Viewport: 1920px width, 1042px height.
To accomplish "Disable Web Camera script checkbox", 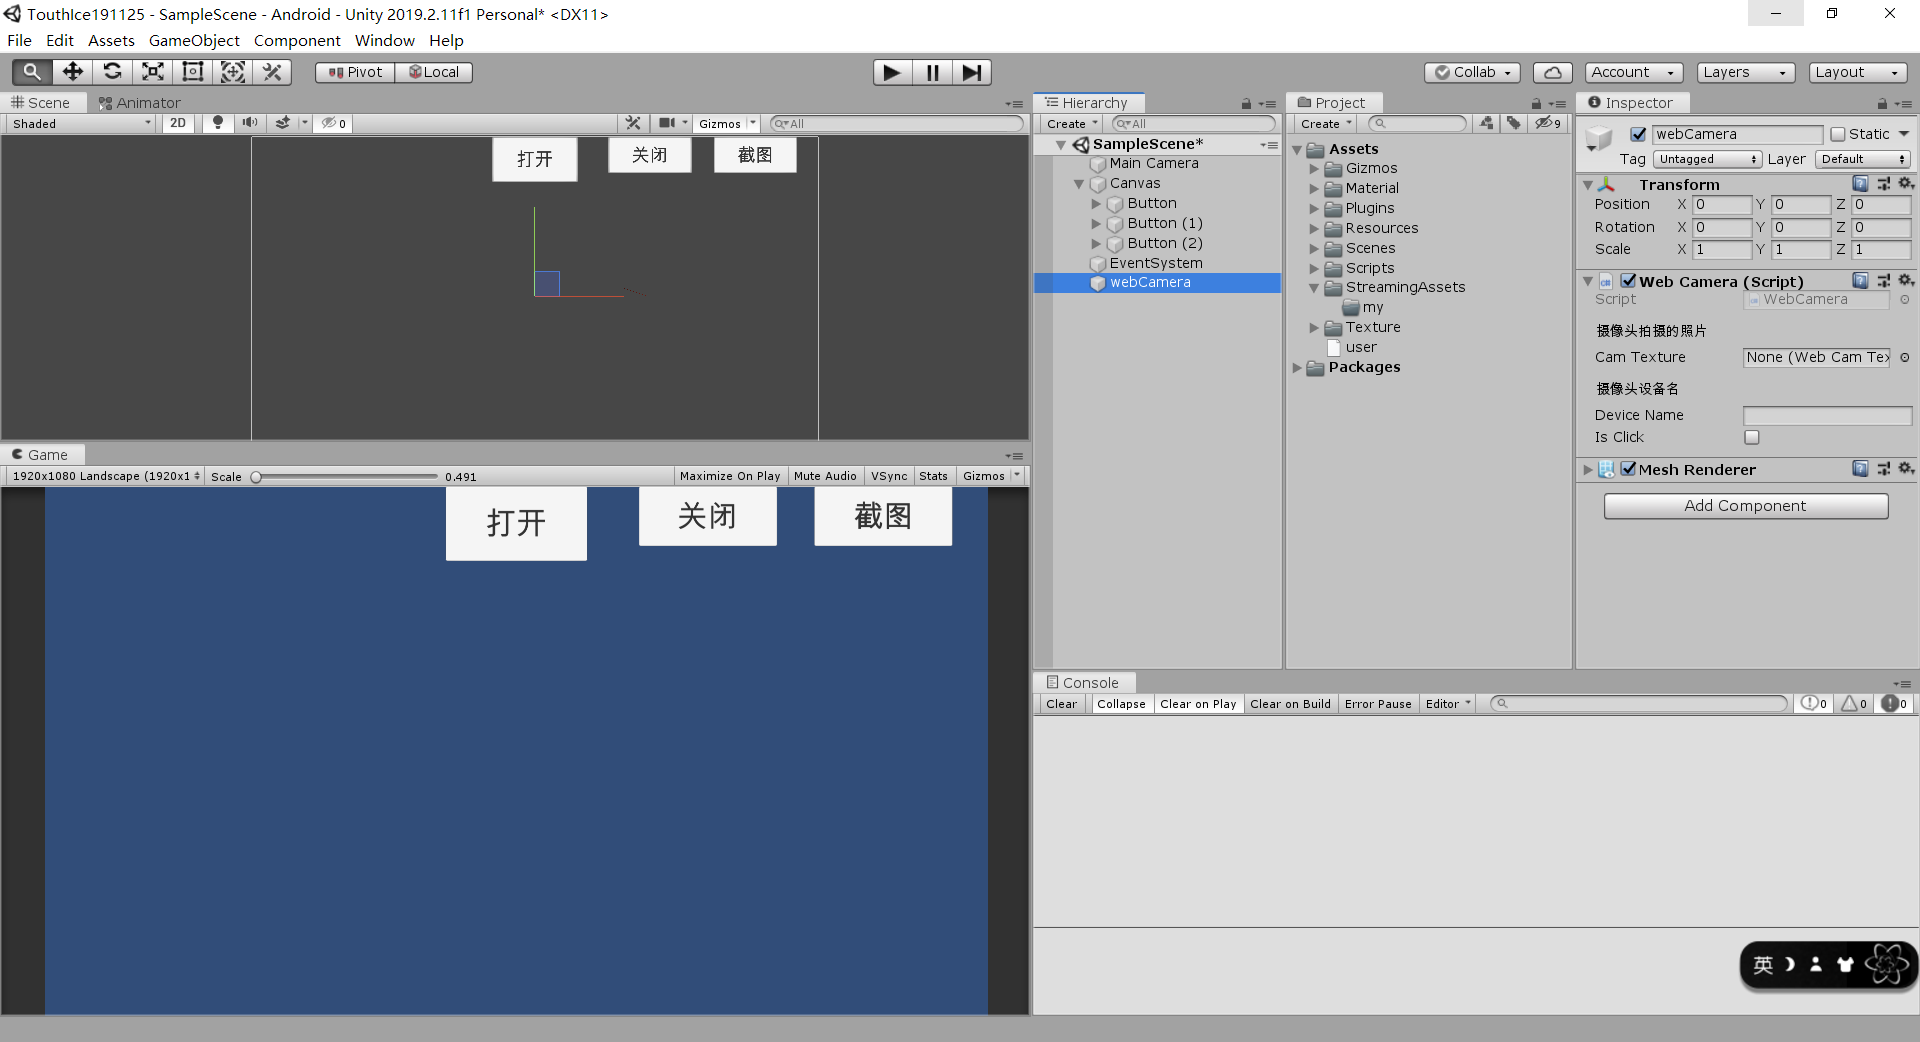I will coord(1628,281).
